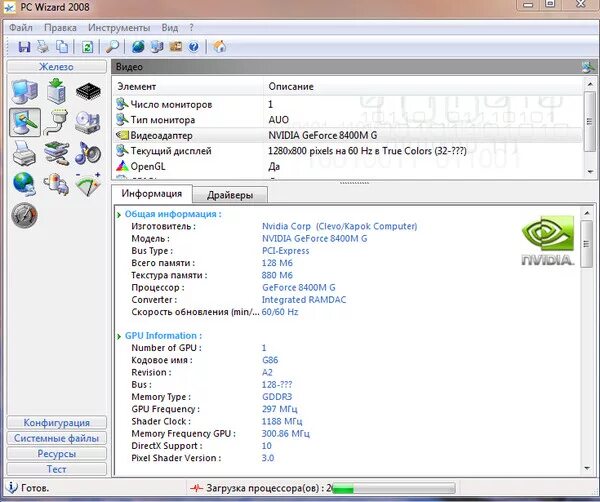This screenshot has height=502, width=600.
Task: Open the Инструменты menu
Action: [119, 28]
